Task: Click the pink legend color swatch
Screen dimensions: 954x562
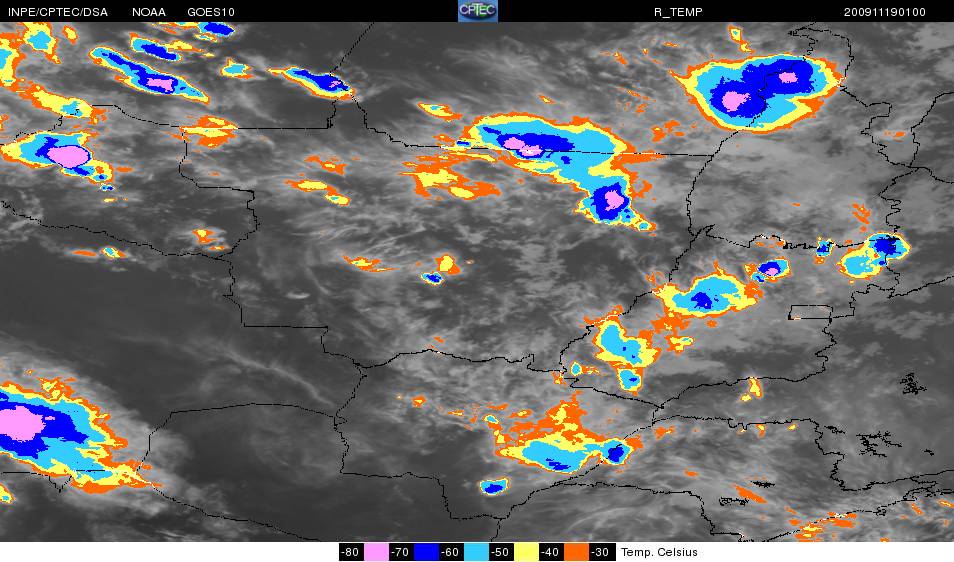Action: (376, 552)
